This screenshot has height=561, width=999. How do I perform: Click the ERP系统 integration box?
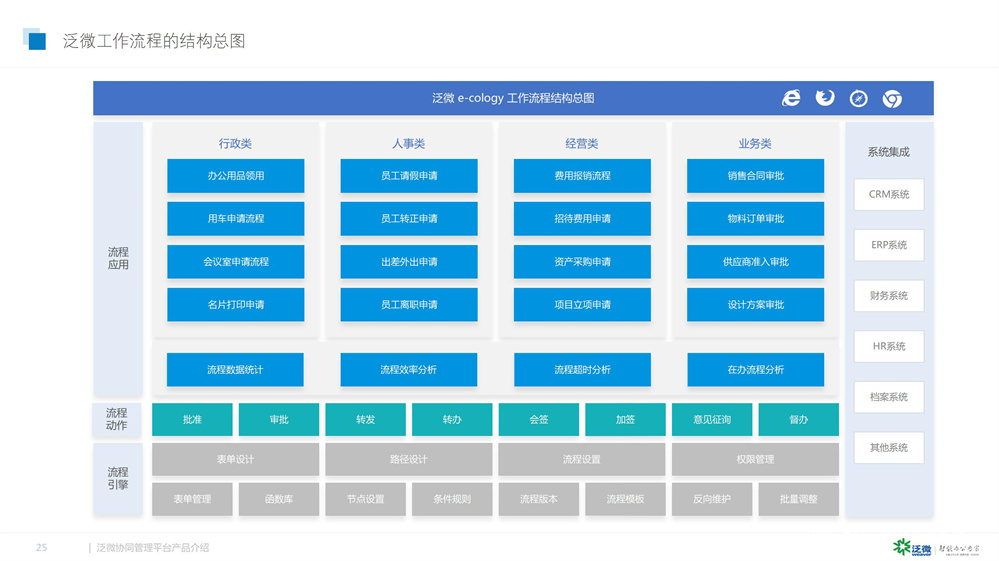click(x=889, y=245)
